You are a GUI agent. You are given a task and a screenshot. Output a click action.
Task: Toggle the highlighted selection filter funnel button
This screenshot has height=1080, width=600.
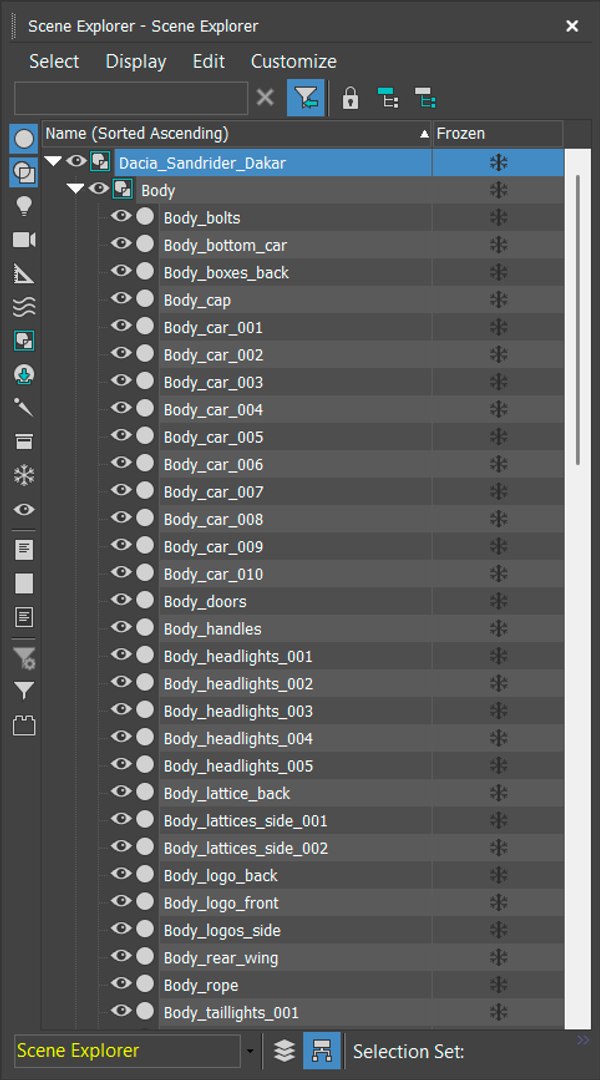[x=305, y=98]
